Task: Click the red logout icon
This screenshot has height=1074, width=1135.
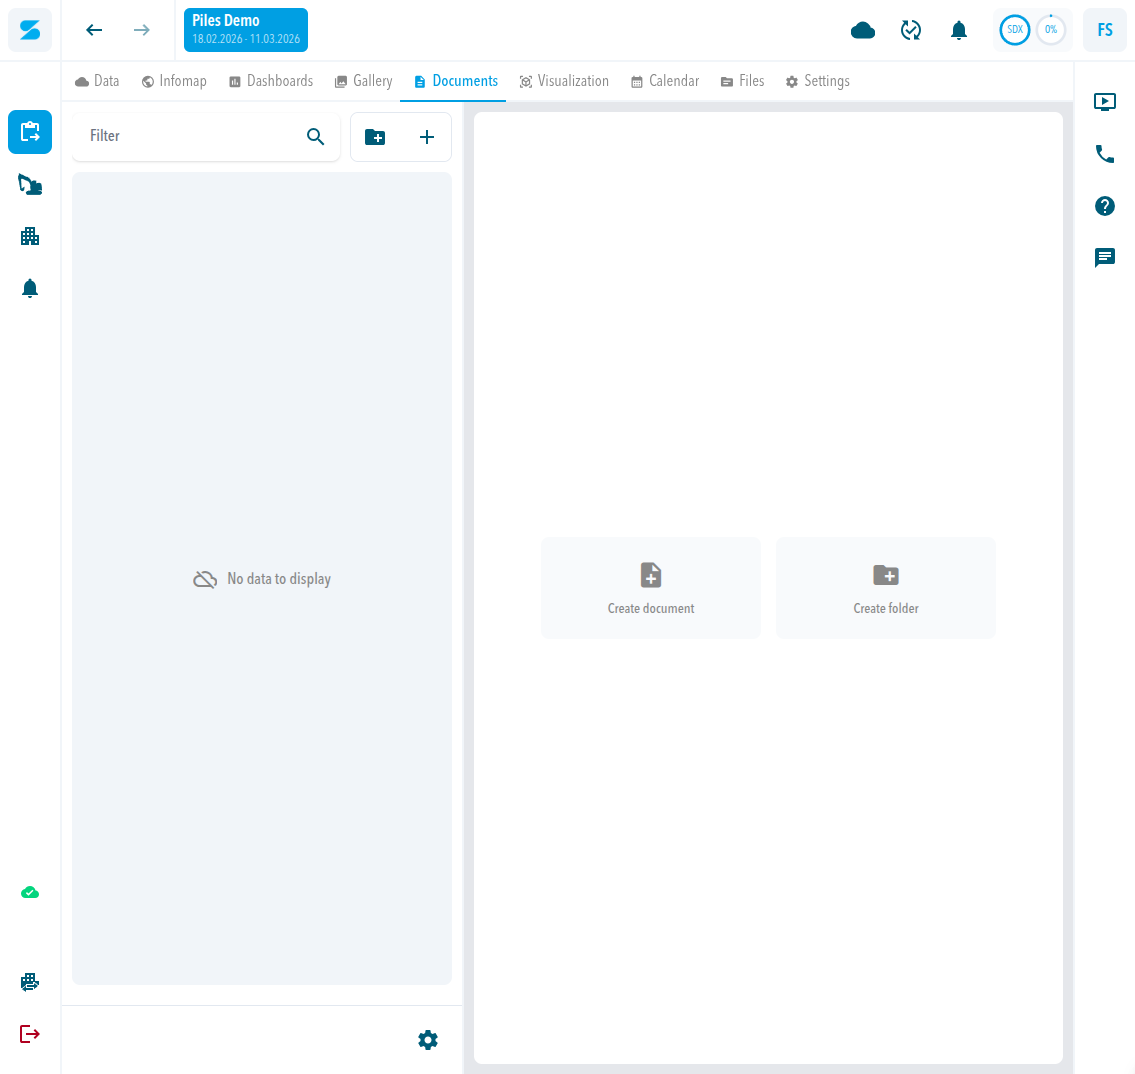Action: (30, 1034)
